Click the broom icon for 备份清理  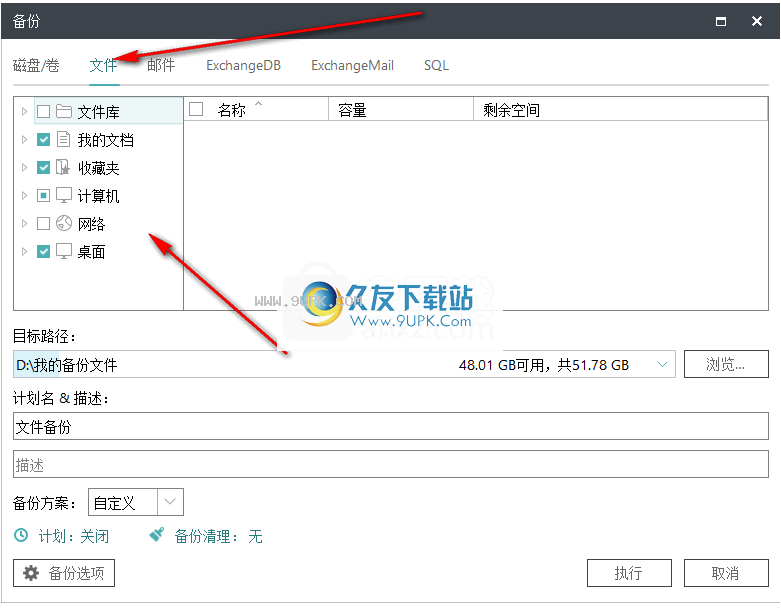pyautogui.click(x=156, y=535)
